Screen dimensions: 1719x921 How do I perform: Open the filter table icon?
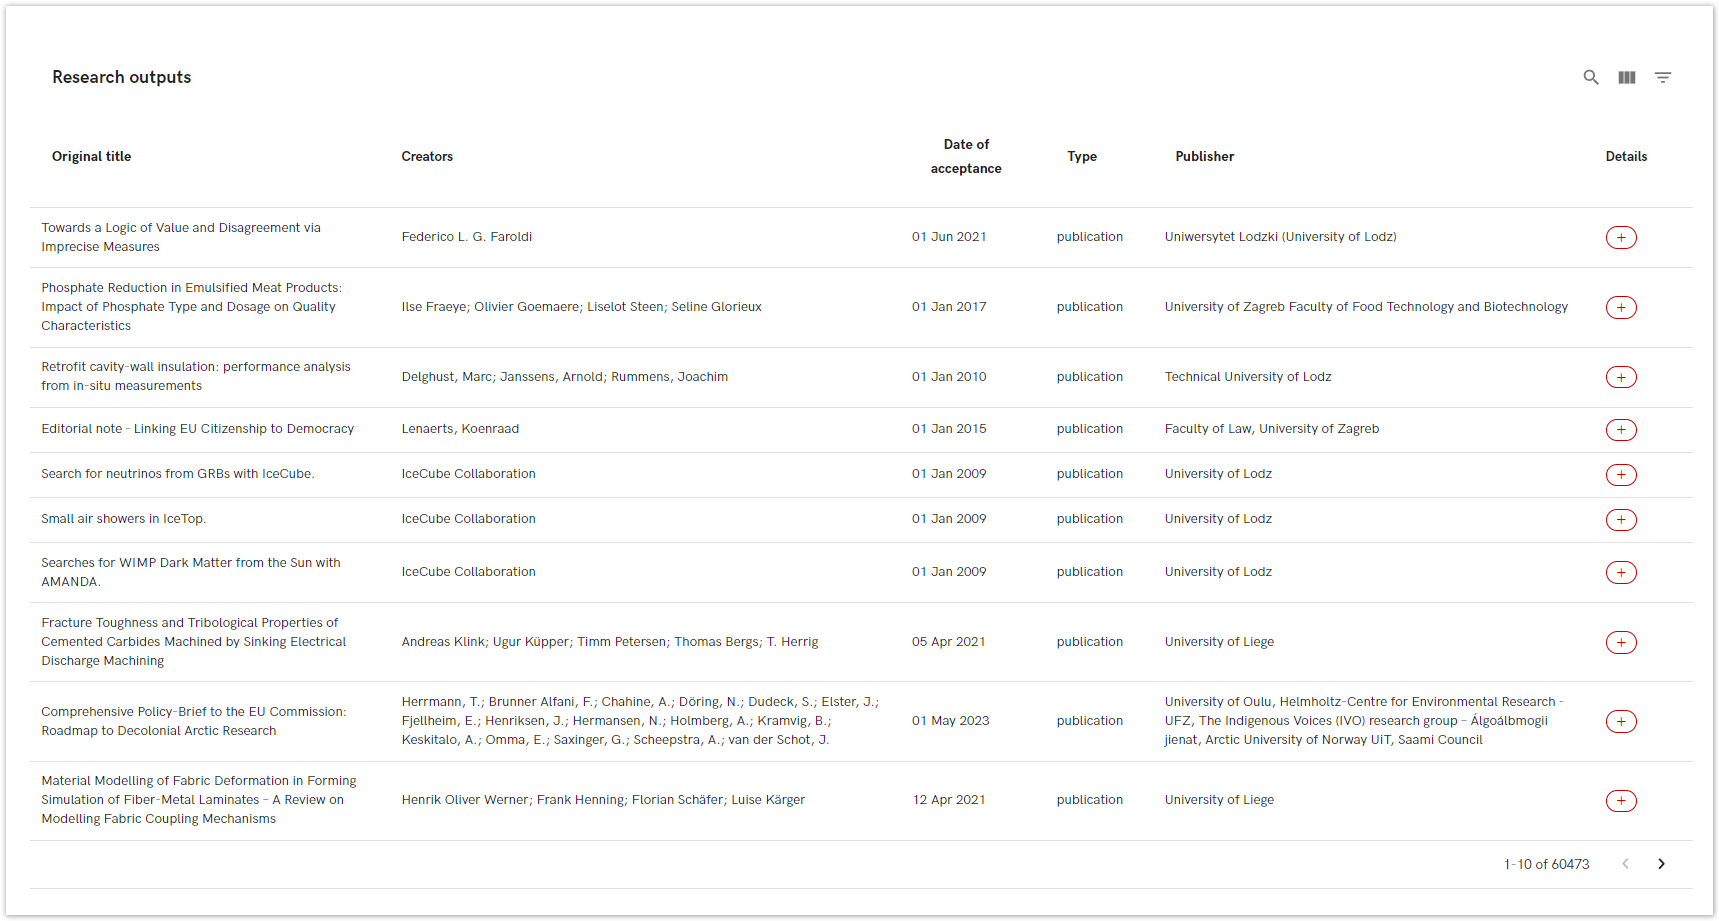tap(1663, 77)
